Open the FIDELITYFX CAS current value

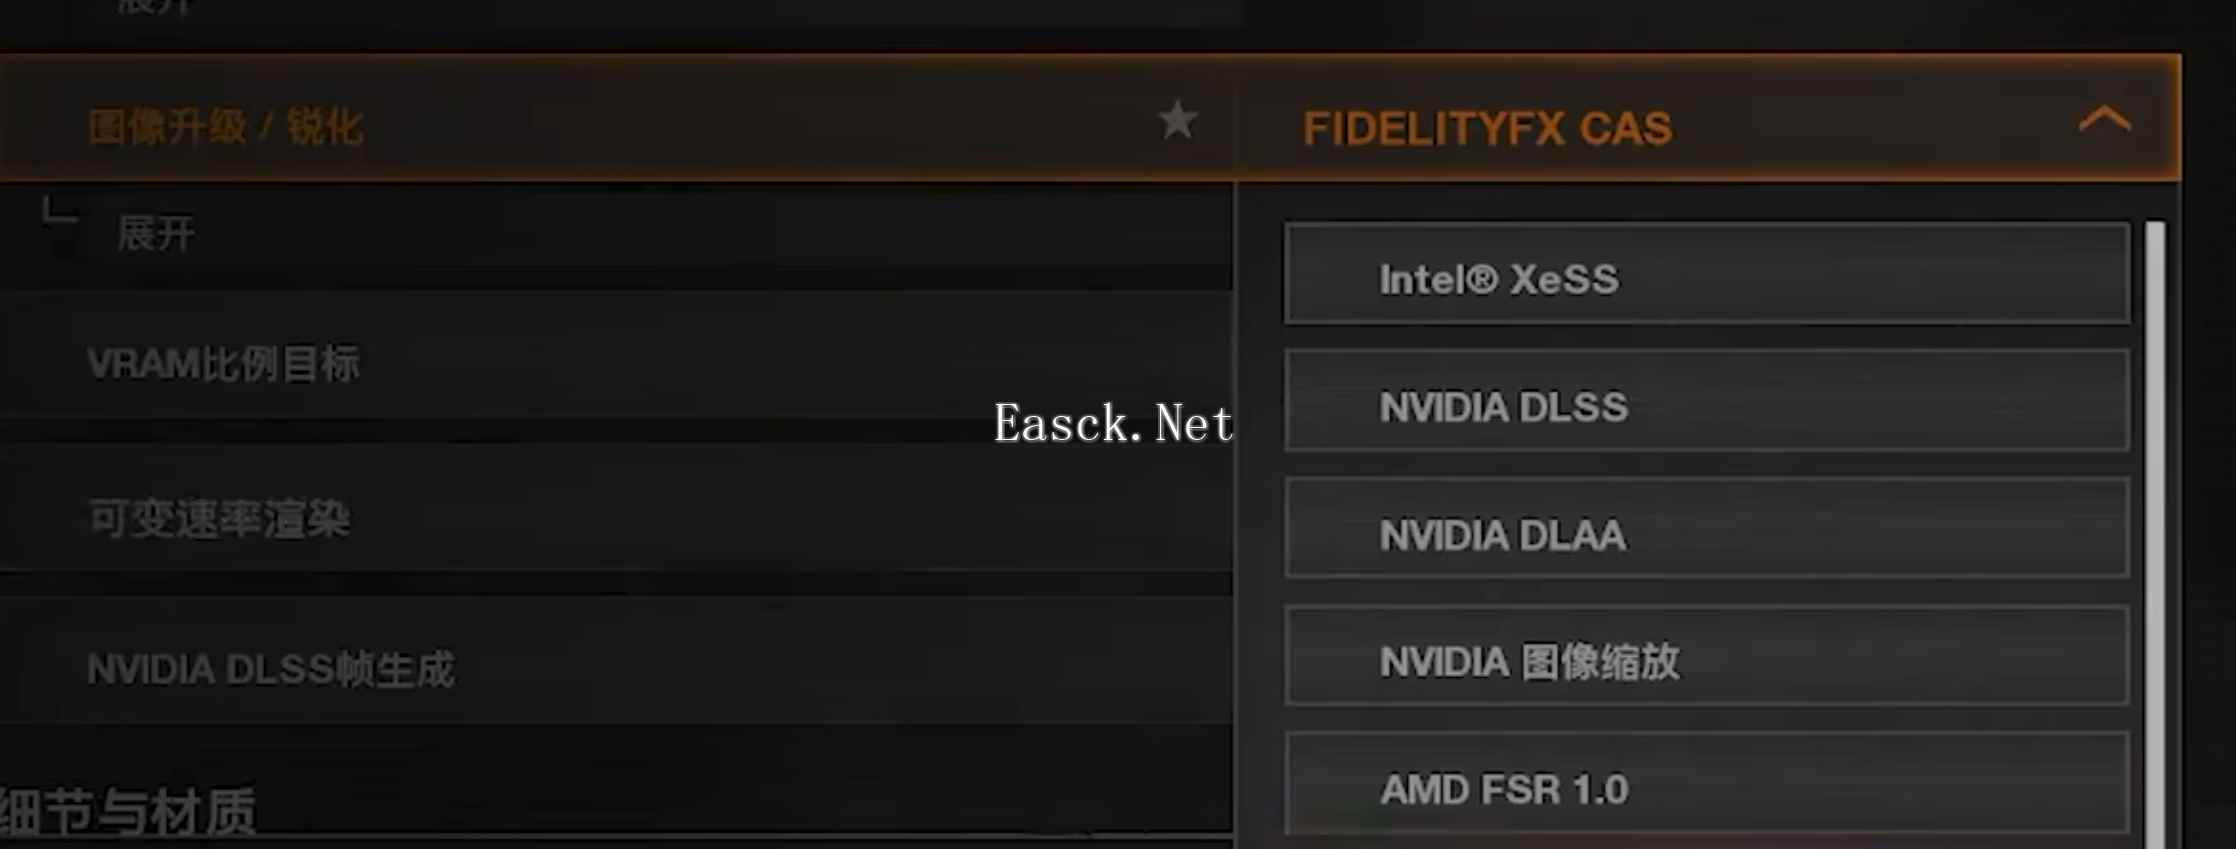1487,129
